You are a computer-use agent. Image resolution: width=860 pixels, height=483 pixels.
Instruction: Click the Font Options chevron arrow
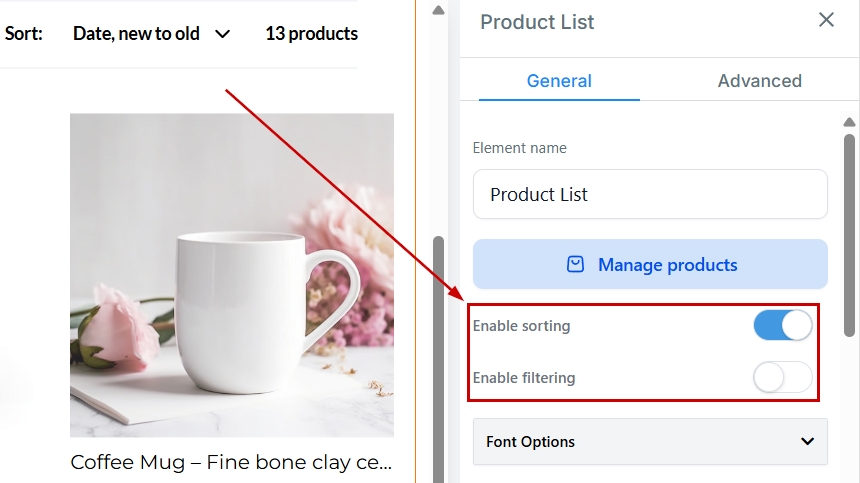coord(808,441)
